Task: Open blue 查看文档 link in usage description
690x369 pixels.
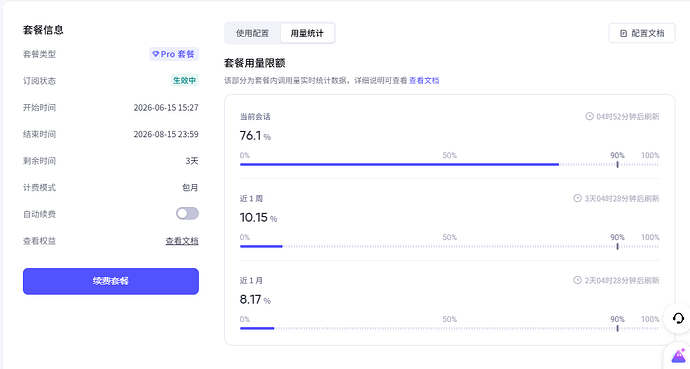Action: 424,80
